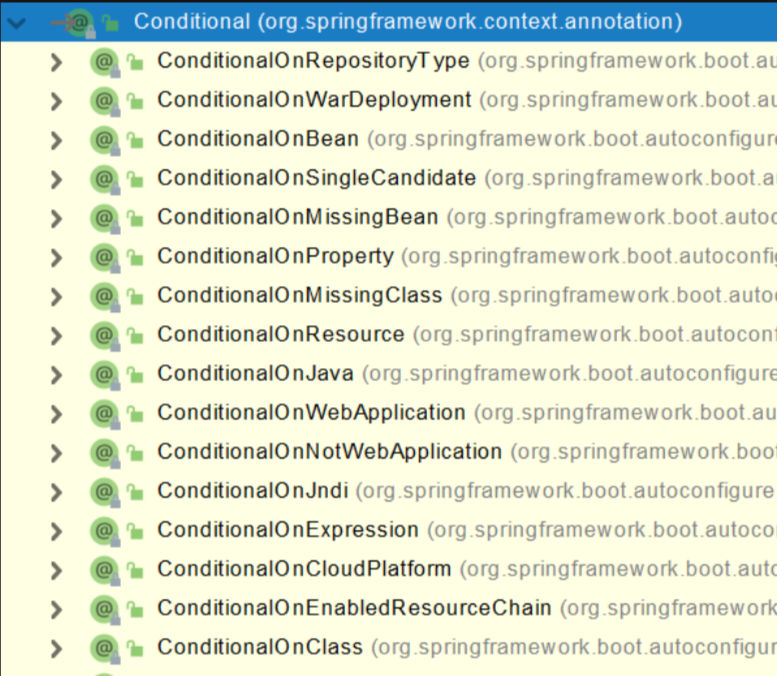Click annotation icon of ConditionalOnMissingClass
The image size is (777, 676).
point(105,297)
